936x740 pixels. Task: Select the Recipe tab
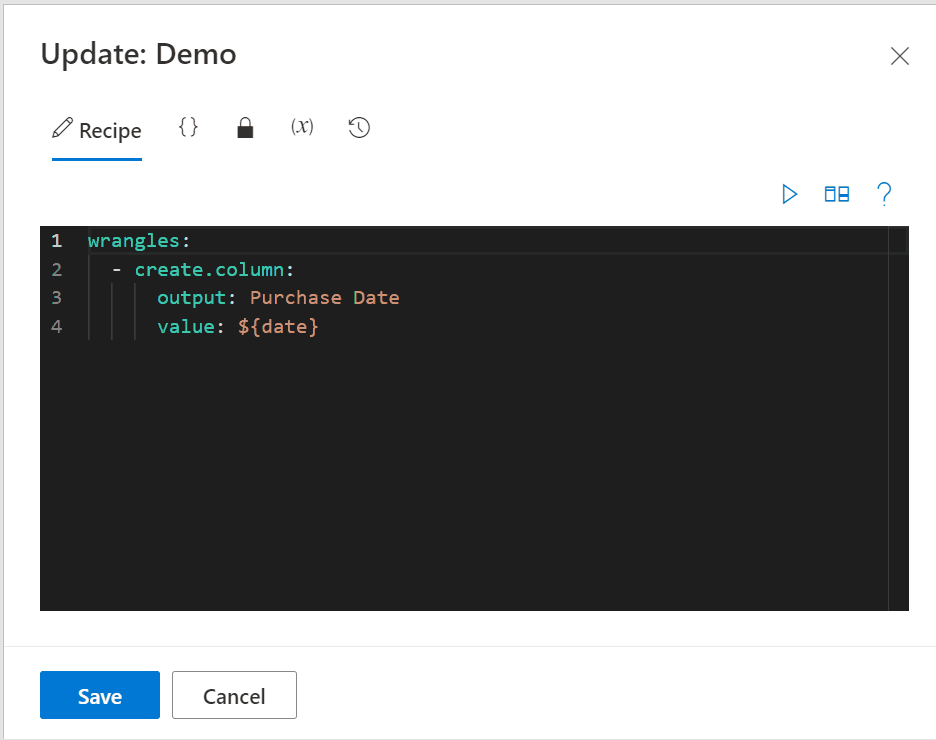coord(97,130)
